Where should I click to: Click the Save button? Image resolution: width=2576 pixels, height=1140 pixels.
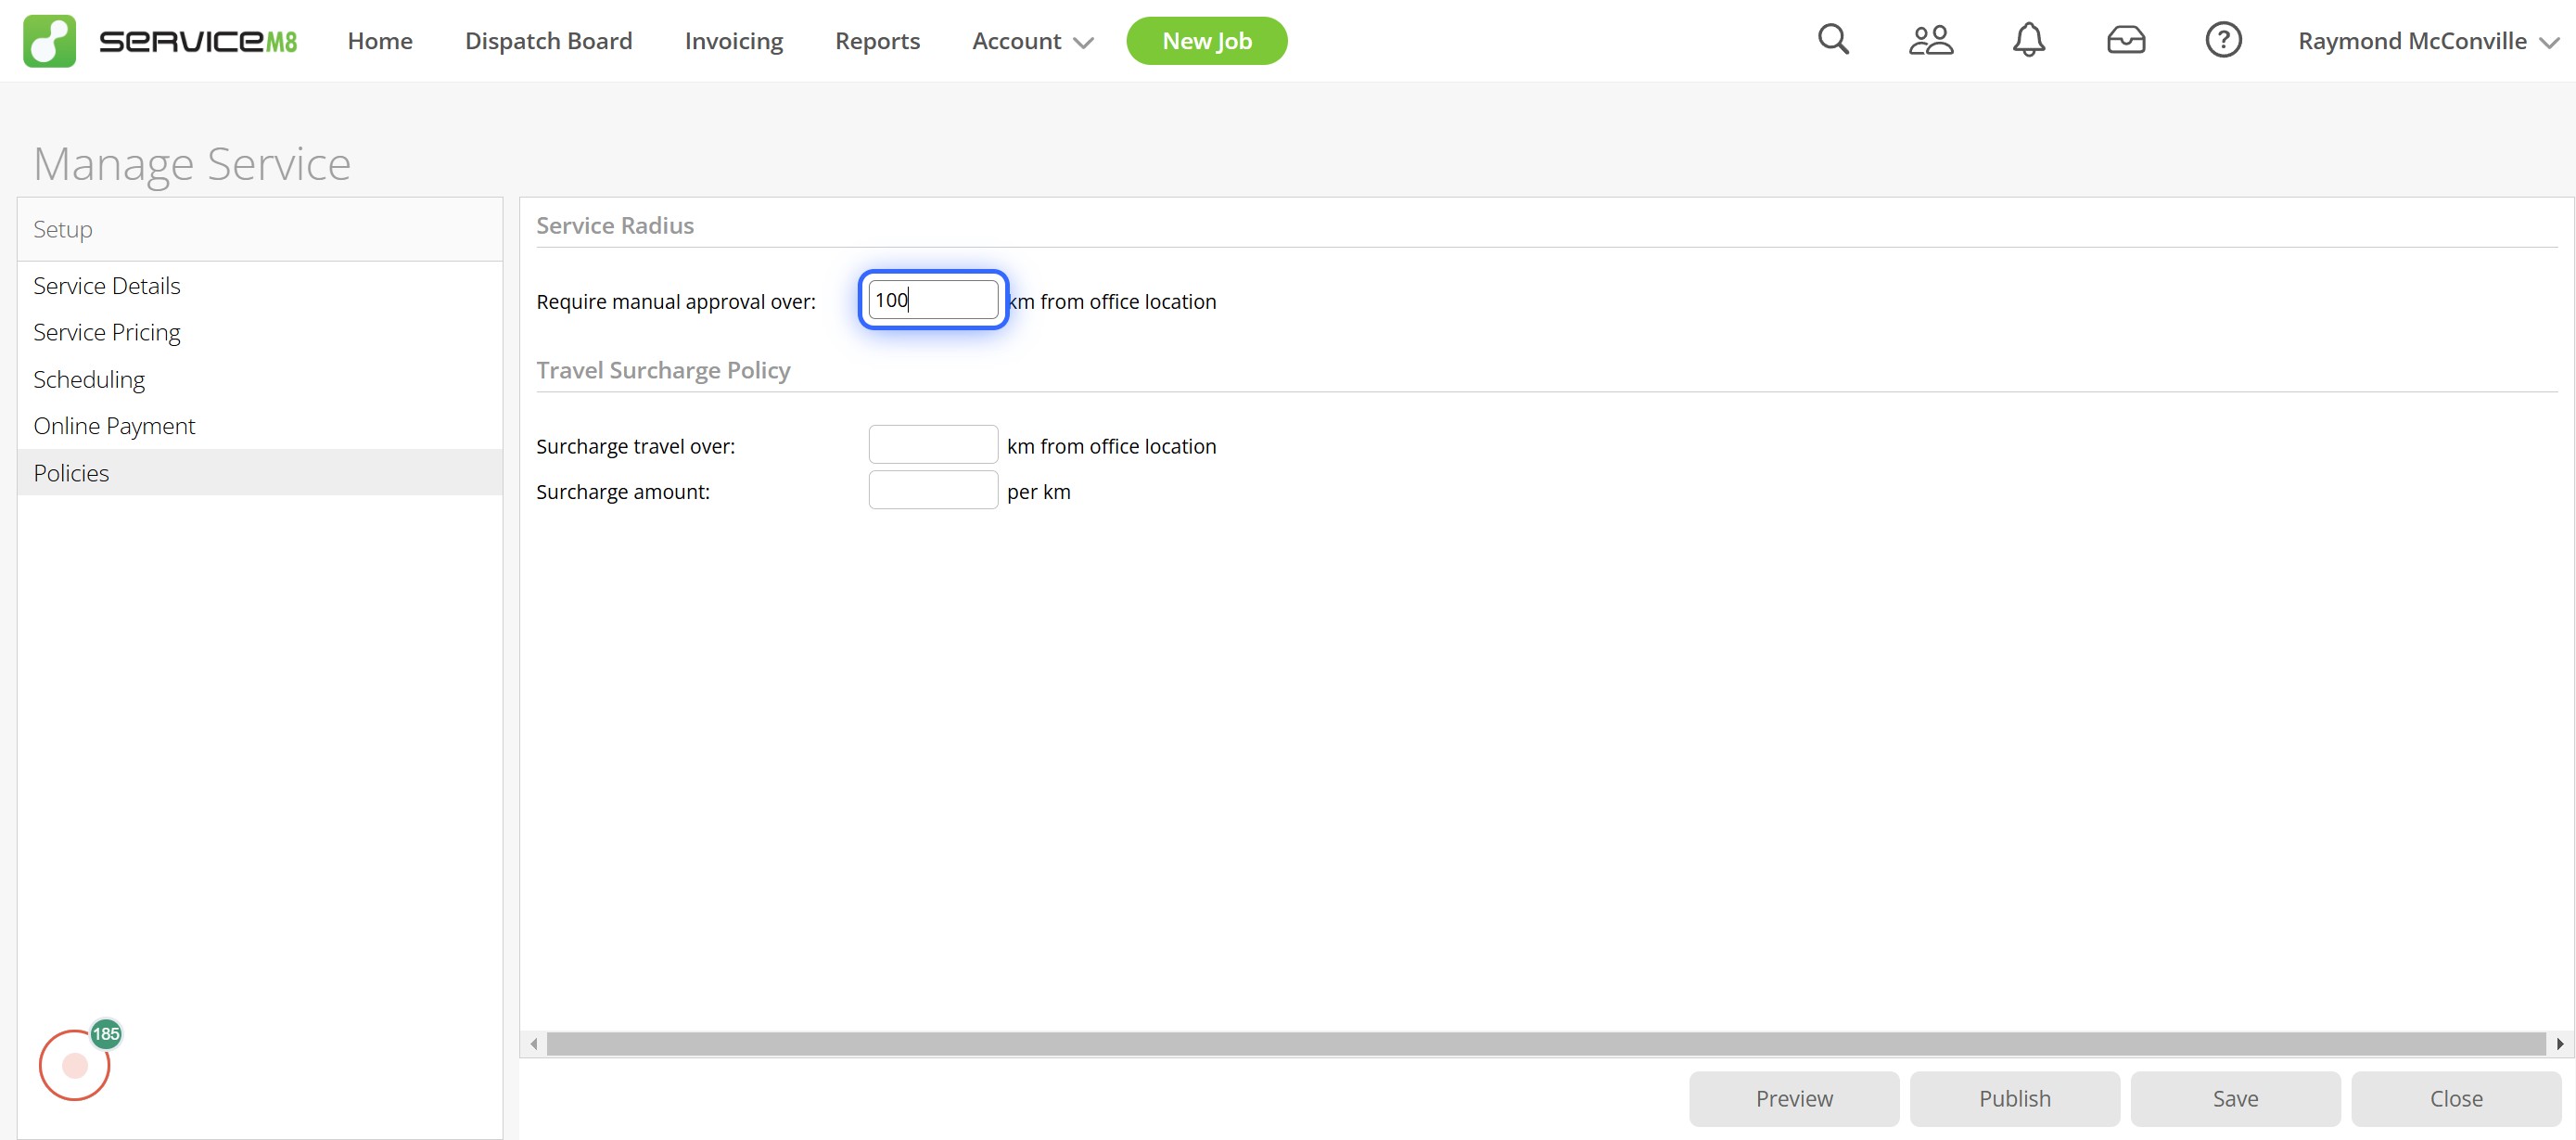(2234, 1098)
